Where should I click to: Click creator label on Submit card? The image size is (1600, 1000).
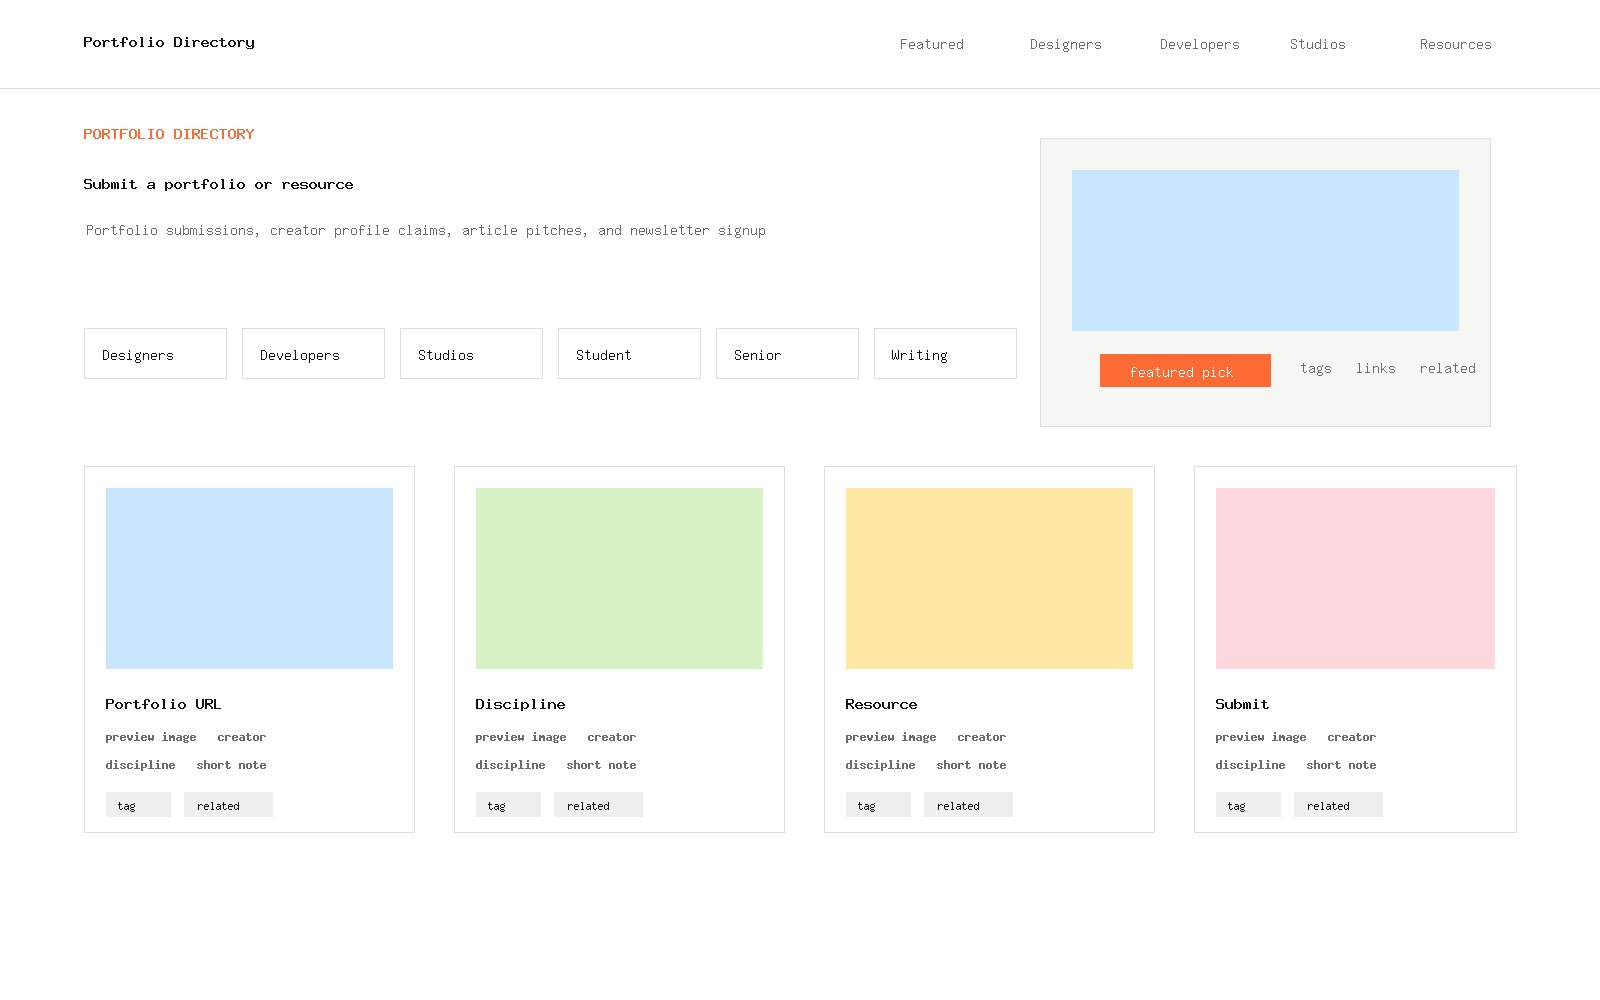tap(1352, 737)
